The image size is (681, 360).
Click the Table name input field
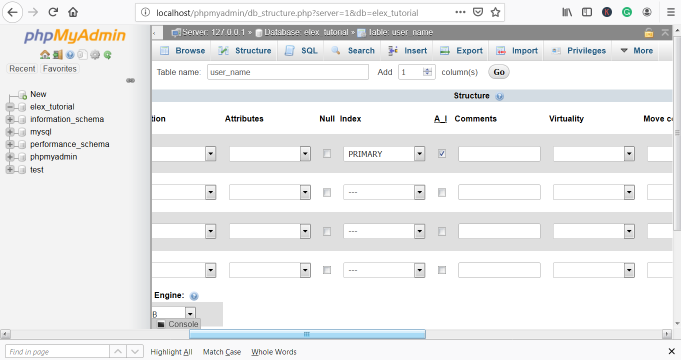tap(288, 72)
